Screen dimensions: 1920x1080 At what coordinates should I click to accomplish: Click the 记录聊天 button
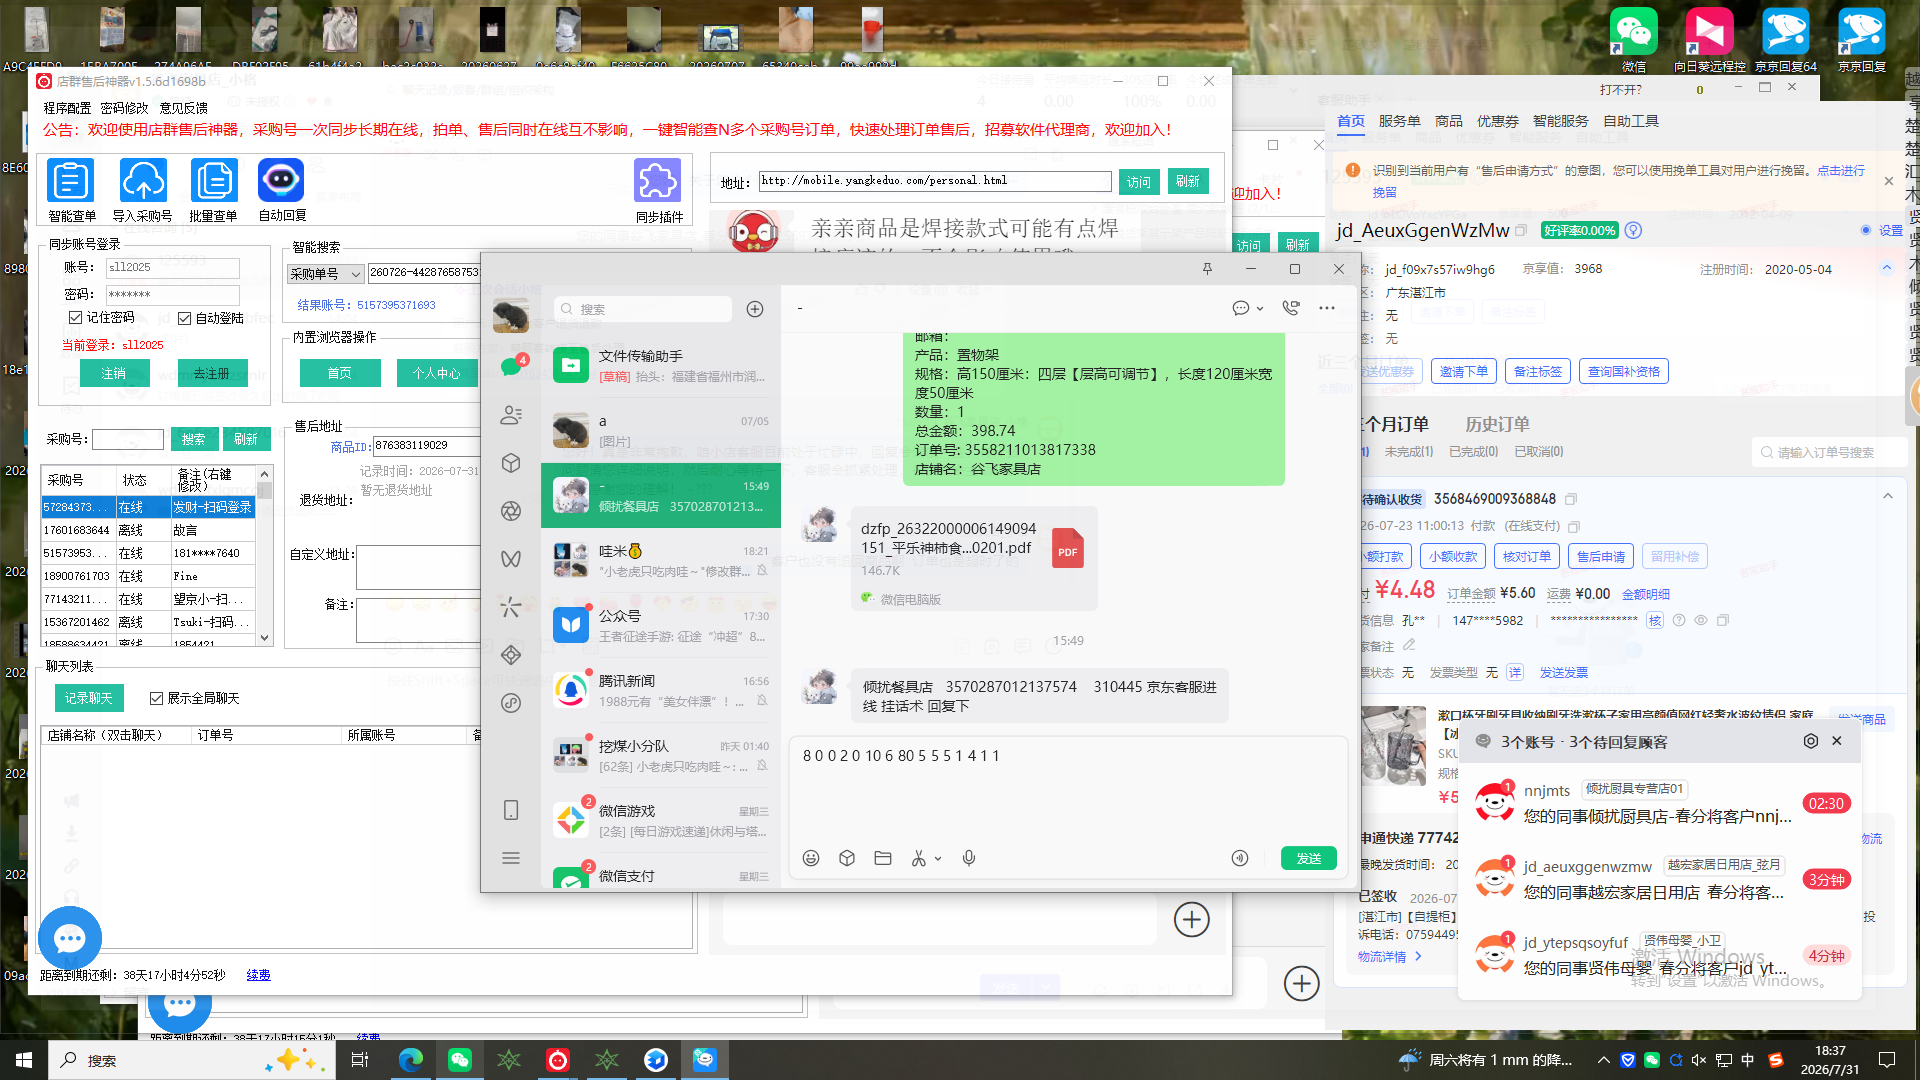click(88, 698)
